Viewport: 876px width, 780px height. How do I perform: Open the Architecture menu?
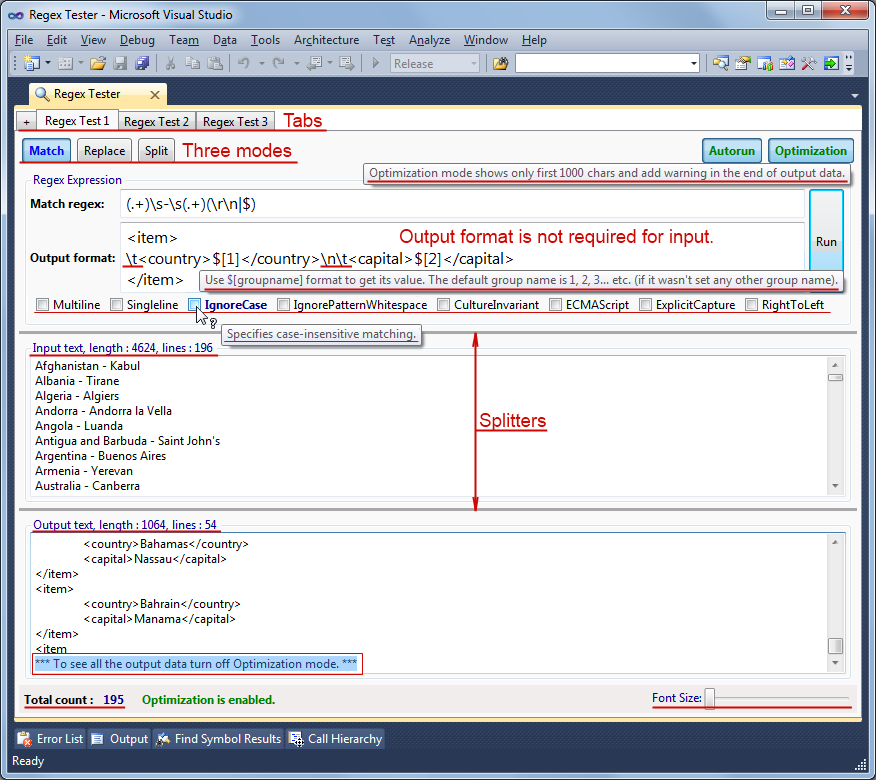point(326,40)
